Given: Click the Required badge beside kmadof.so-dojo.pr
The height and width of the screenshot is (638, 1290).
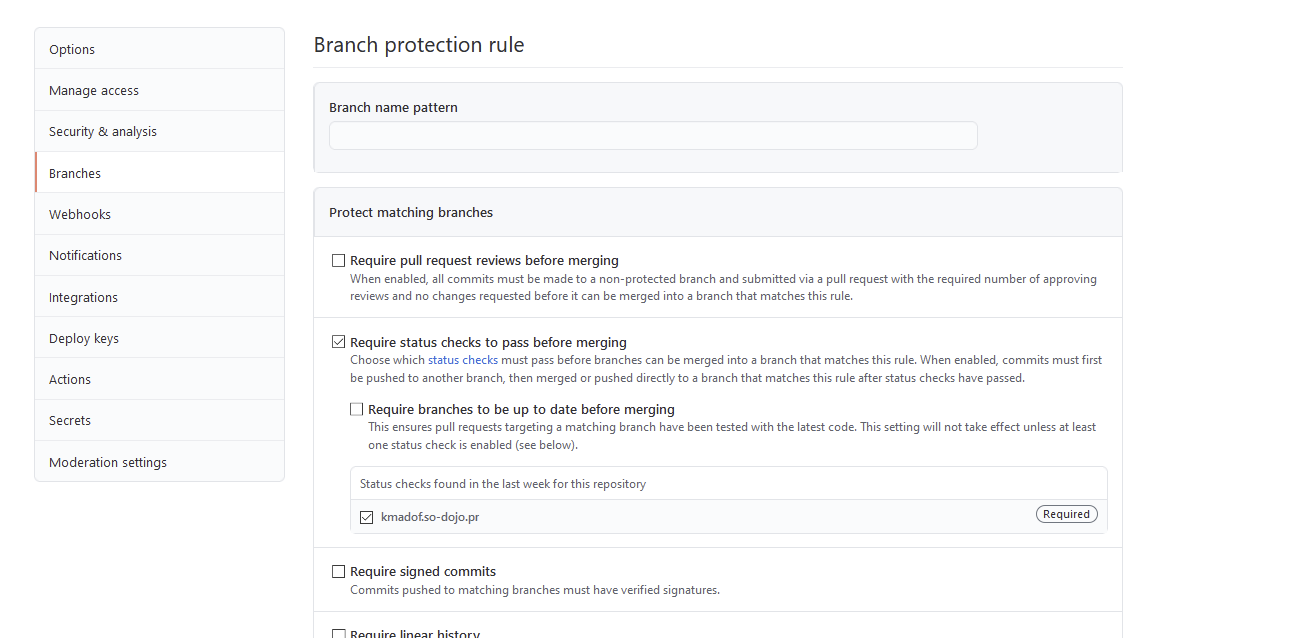Looking at the screenshot, I should pyautogui.click(x=1066, y=514).
